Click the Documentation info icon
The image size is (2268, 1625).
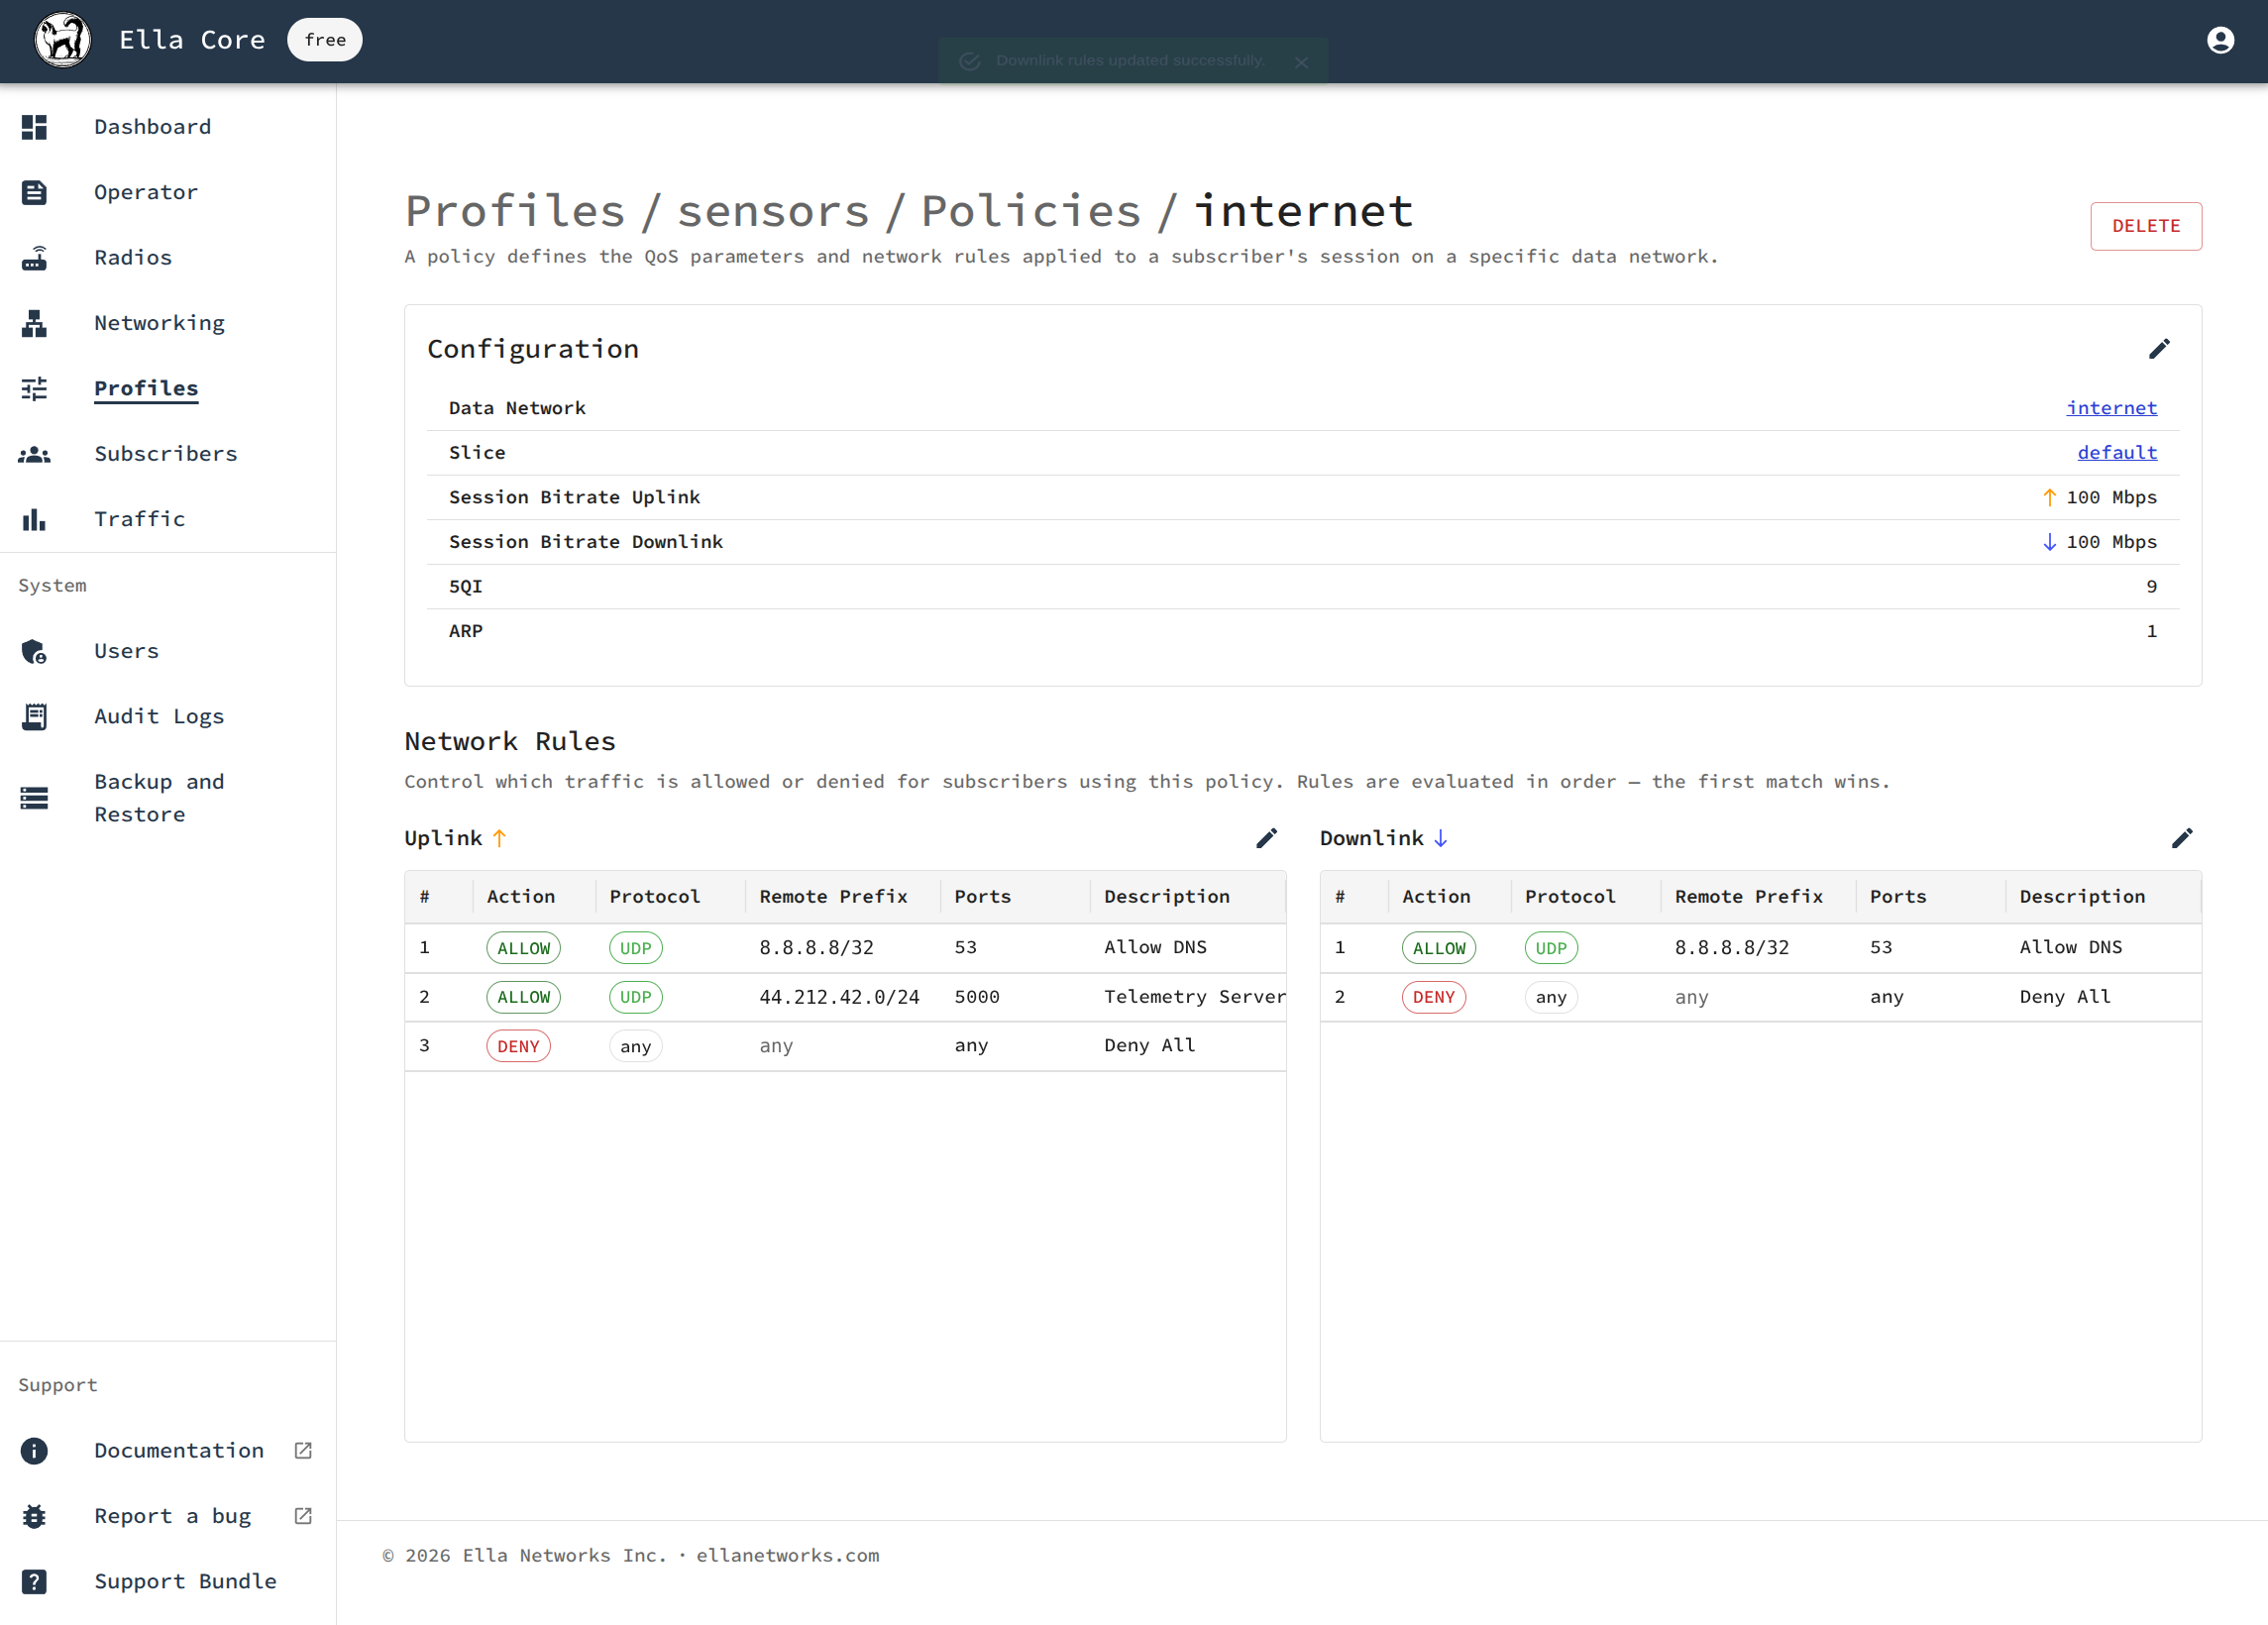click(34, 1450)
